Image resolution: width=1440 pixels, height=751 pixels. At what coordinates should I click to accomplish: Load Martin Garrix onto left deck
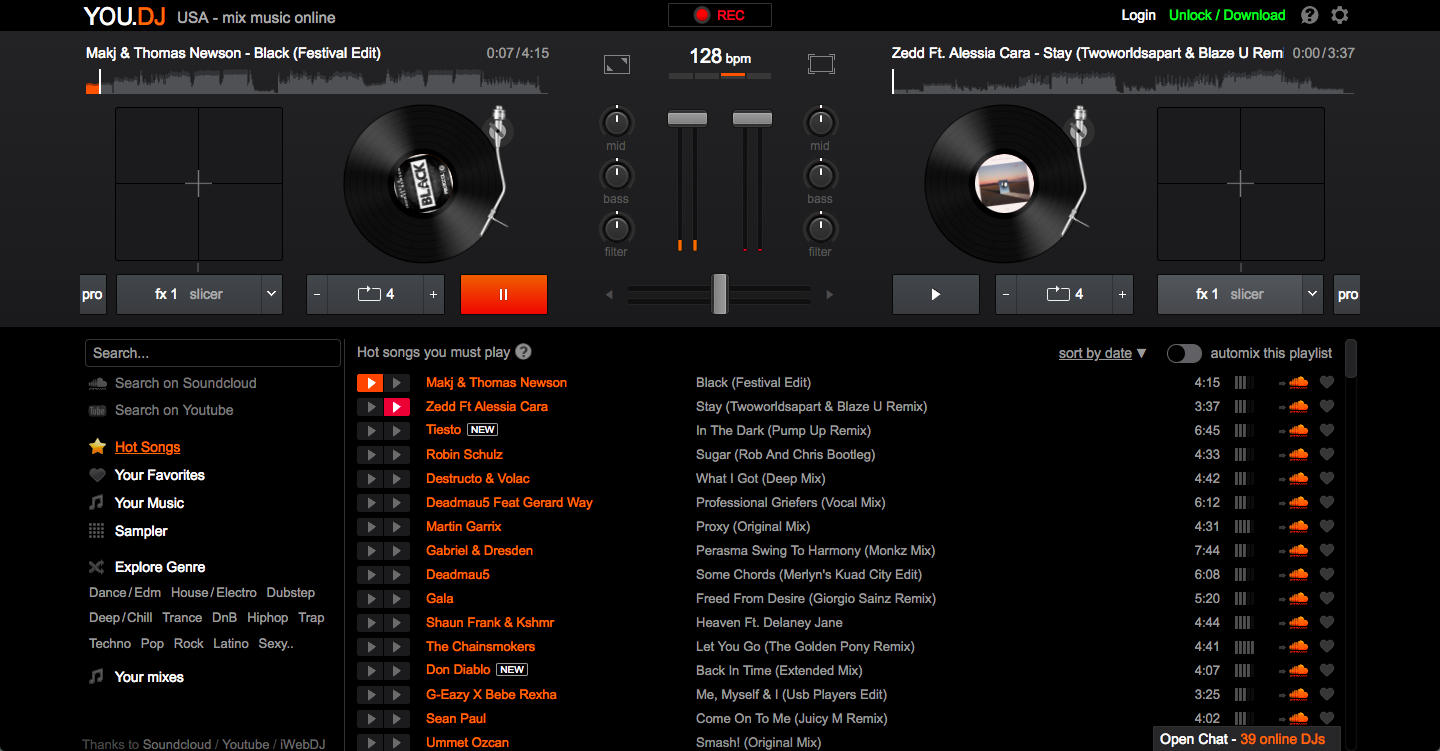370,526
